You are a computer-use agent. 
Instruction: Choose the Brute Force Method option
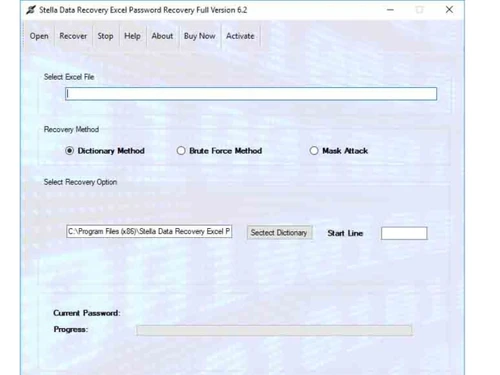[x=181, y=151]
